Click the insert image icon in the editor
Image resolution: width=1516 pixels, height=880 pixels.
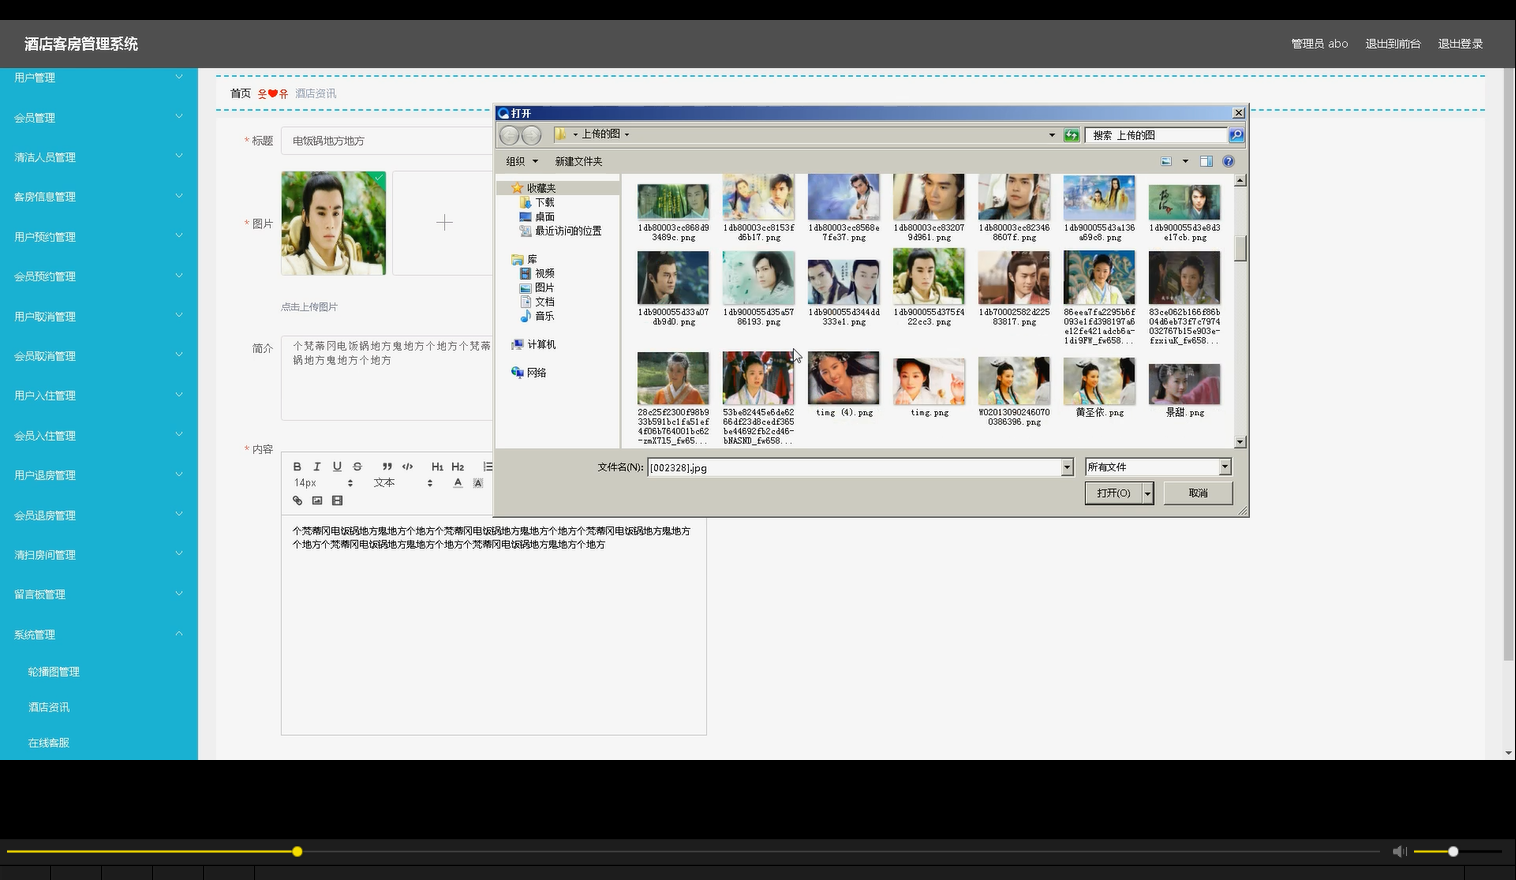point(317,500)
